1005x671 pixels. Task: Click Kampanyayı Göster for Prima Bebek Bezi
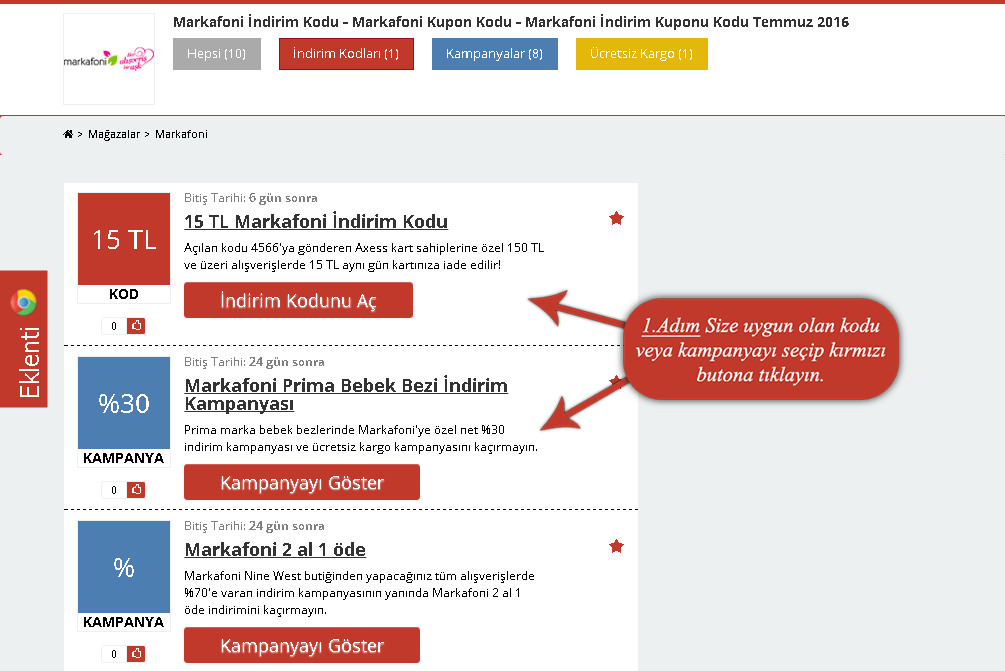point(302,482)
